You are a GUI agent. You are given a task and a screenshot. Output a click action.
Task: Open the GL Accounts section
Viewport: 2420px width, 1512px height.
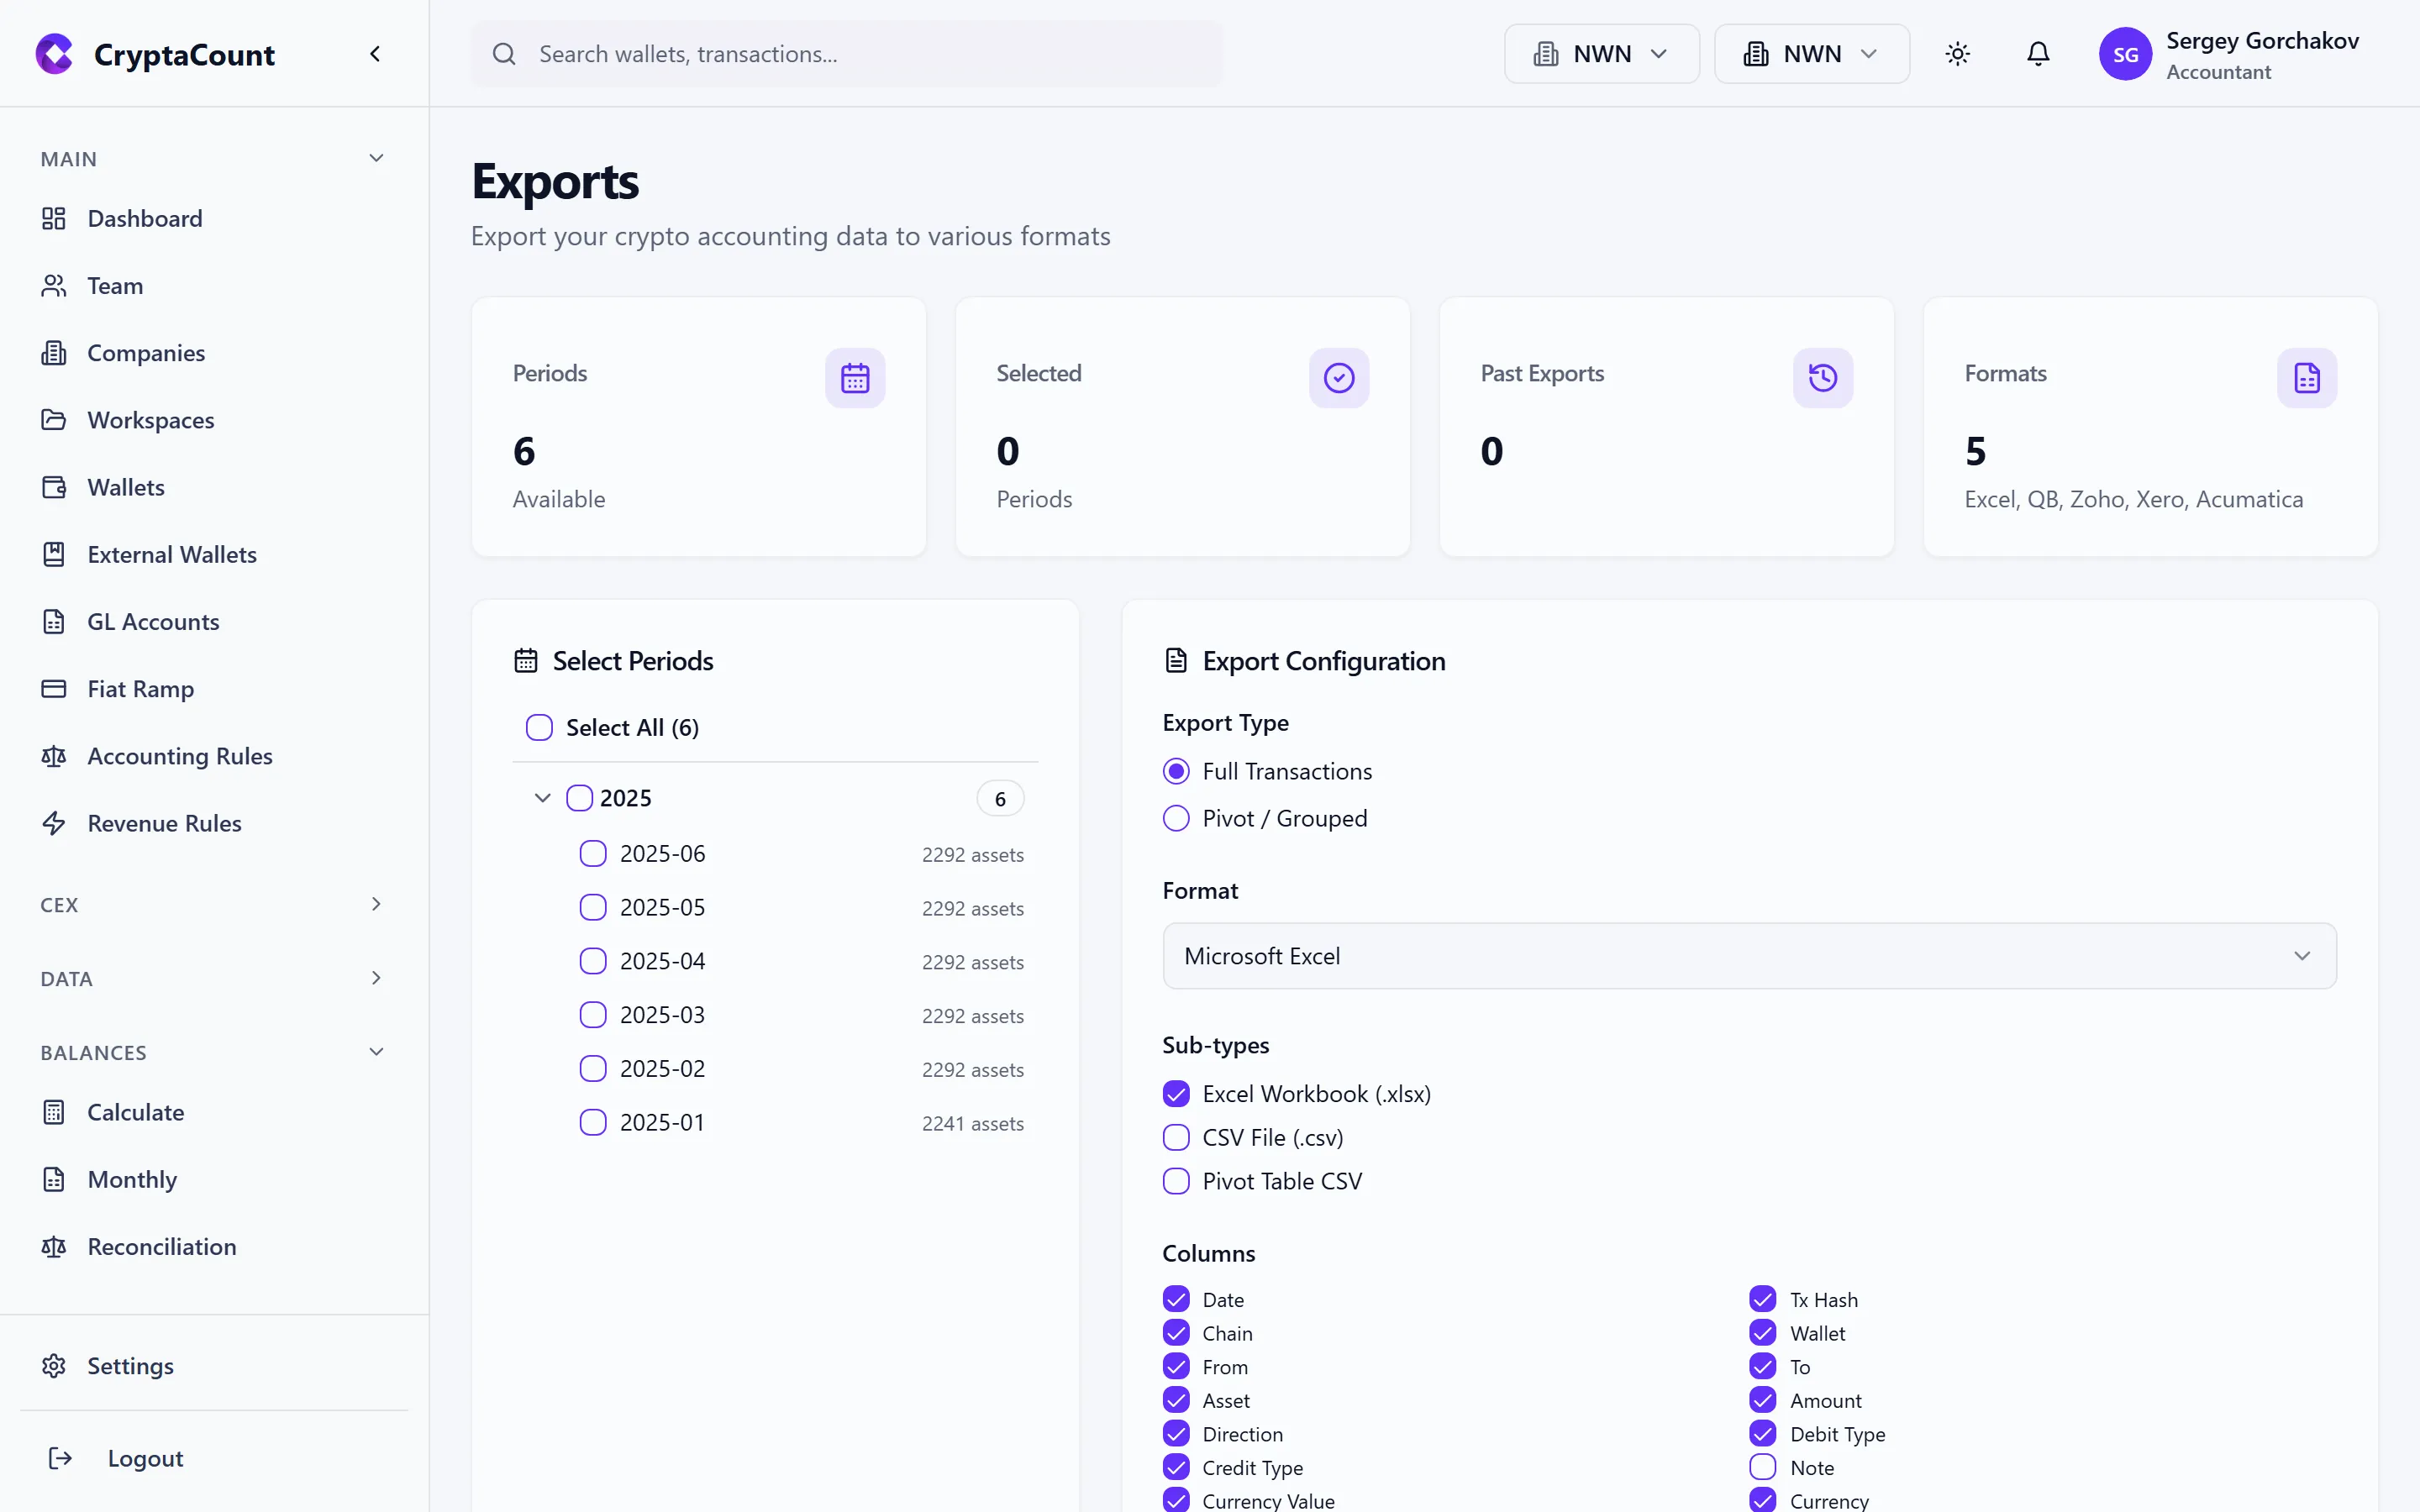point(153,621)
